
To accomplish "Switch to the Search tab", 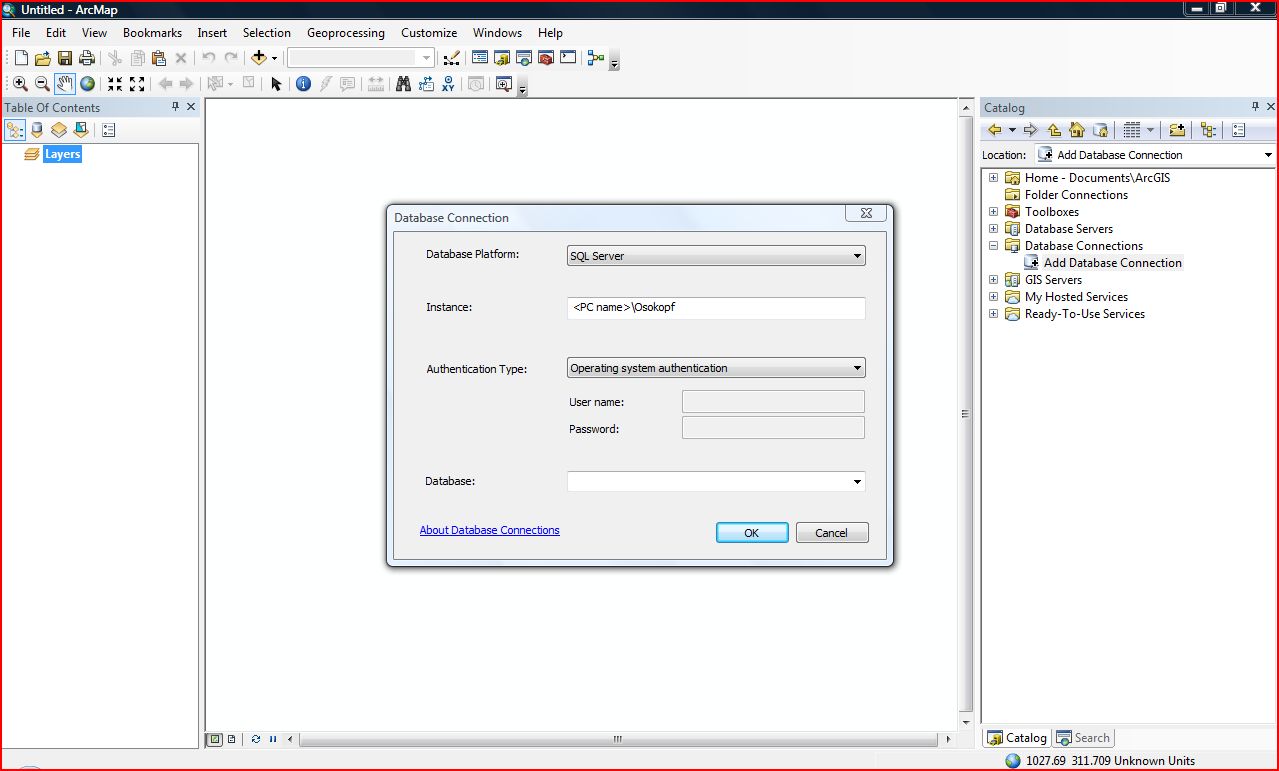I will click(x=1083, y=738).
